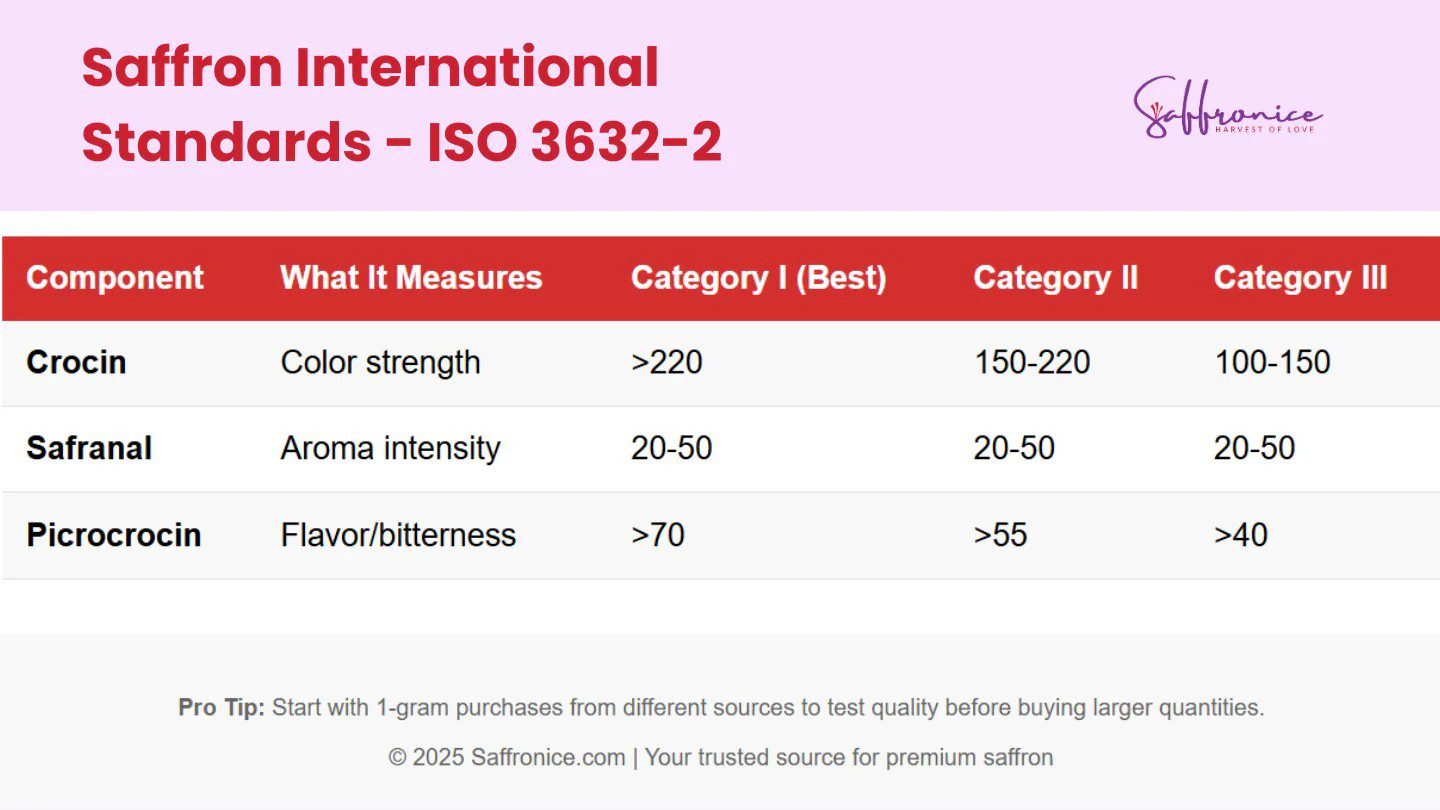Select the 150-220 value cell
This screenshot has width=1440, height=810.
tap(1031, 362)
